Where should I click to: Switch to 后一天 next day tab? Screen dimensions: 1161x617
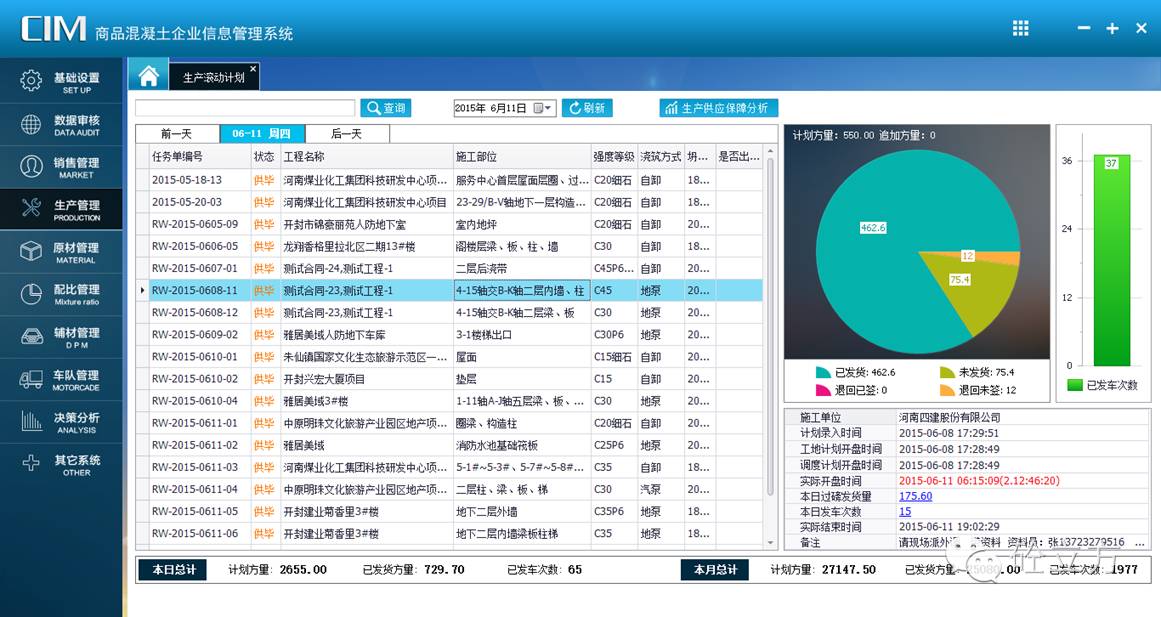pos(346,134)
